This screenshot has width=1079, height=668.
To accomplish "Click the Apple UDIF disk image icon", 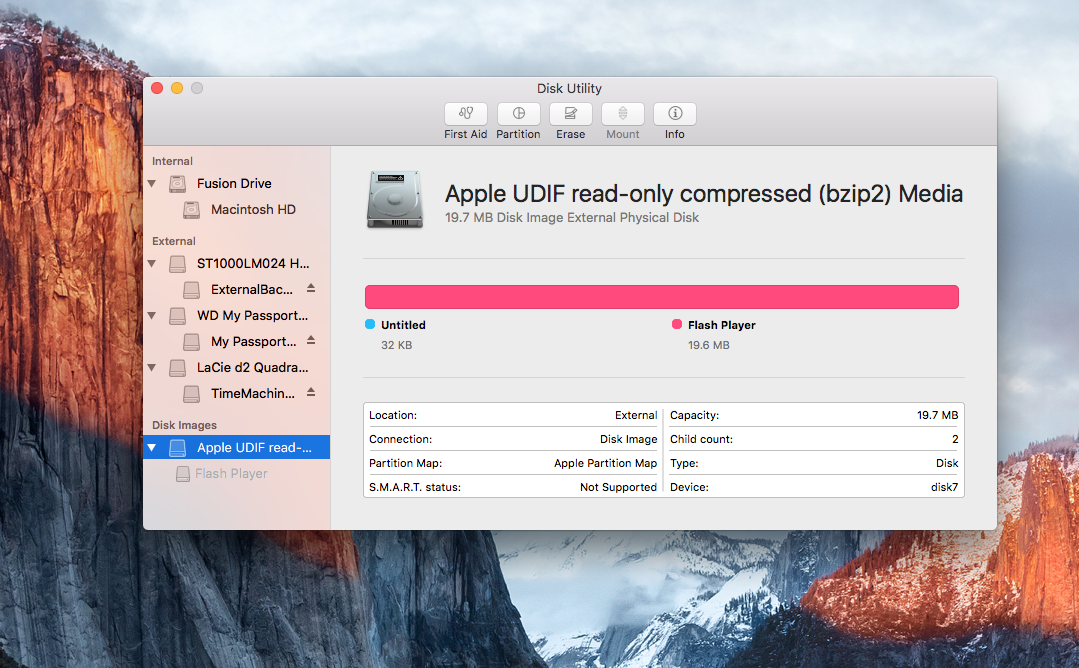I will [x=178, y=448].
